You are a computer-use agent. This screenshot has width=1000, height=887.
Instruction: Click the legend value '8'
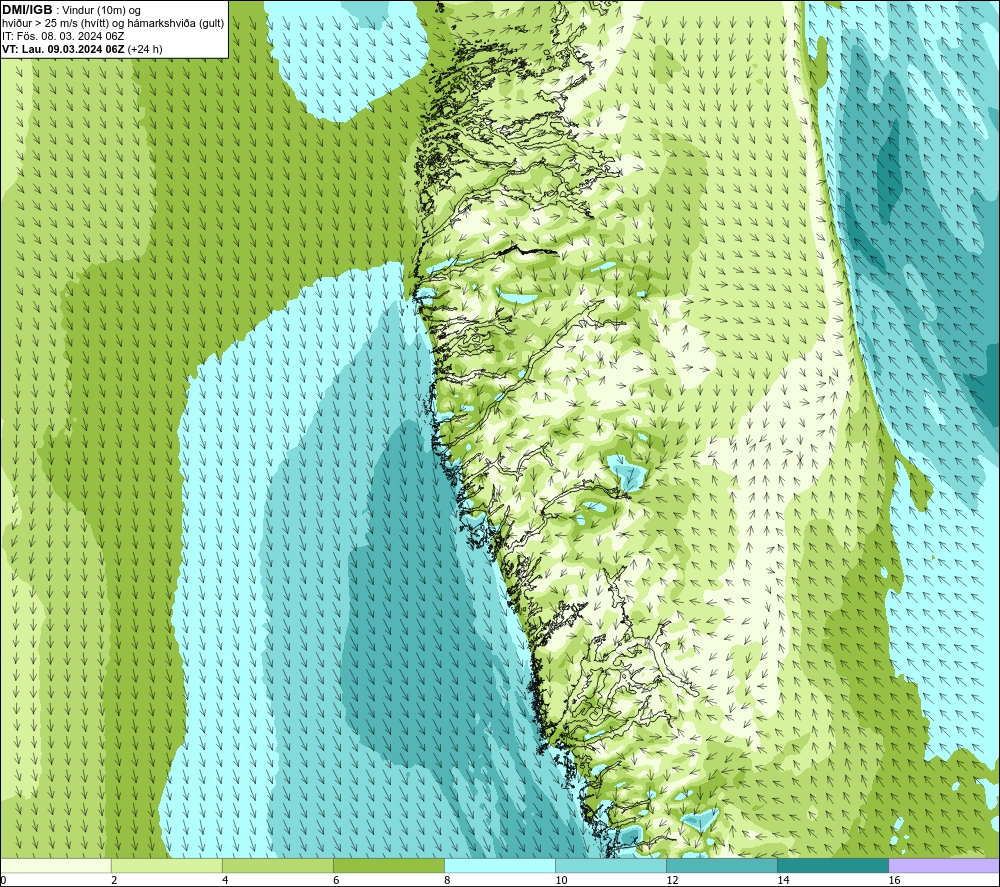[447, 881]
